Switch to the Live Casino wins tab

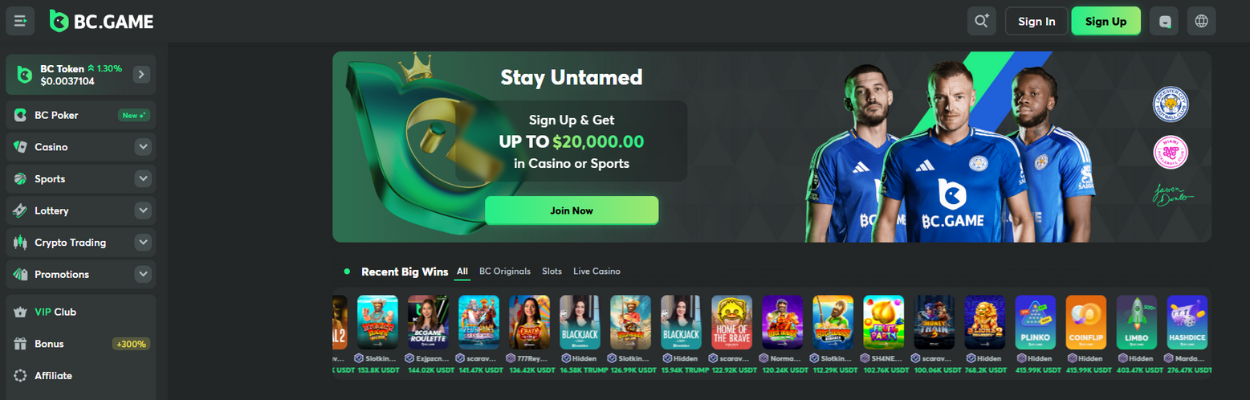pos(597,271)
